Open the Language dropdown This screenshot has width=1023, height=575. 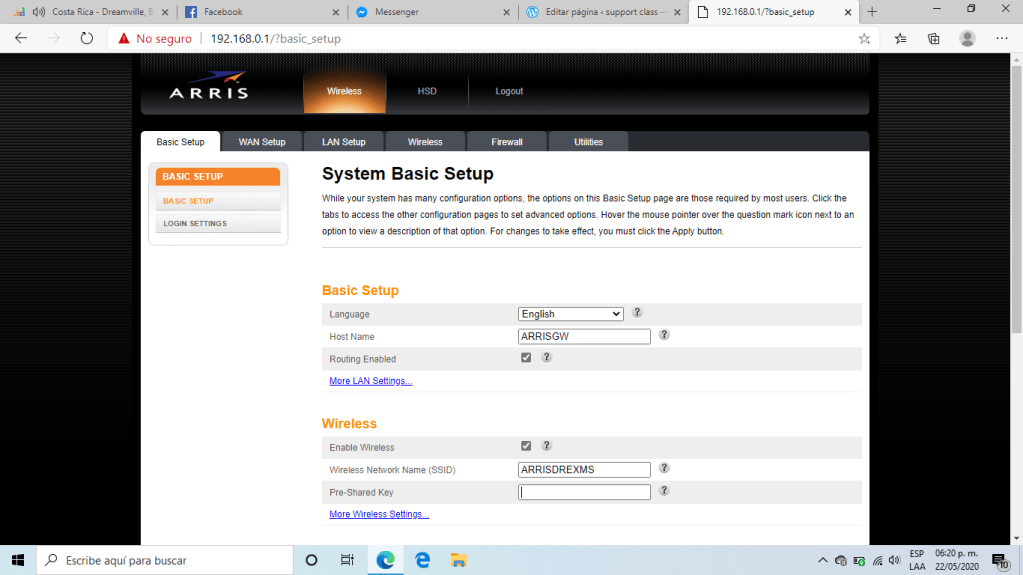[x=570, y=314]
